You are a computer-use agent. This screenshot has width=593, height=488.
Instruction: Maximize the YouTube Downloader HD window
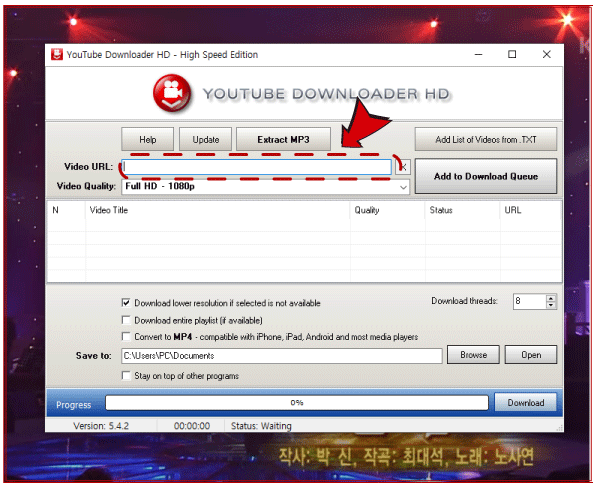tap(512, 54)
